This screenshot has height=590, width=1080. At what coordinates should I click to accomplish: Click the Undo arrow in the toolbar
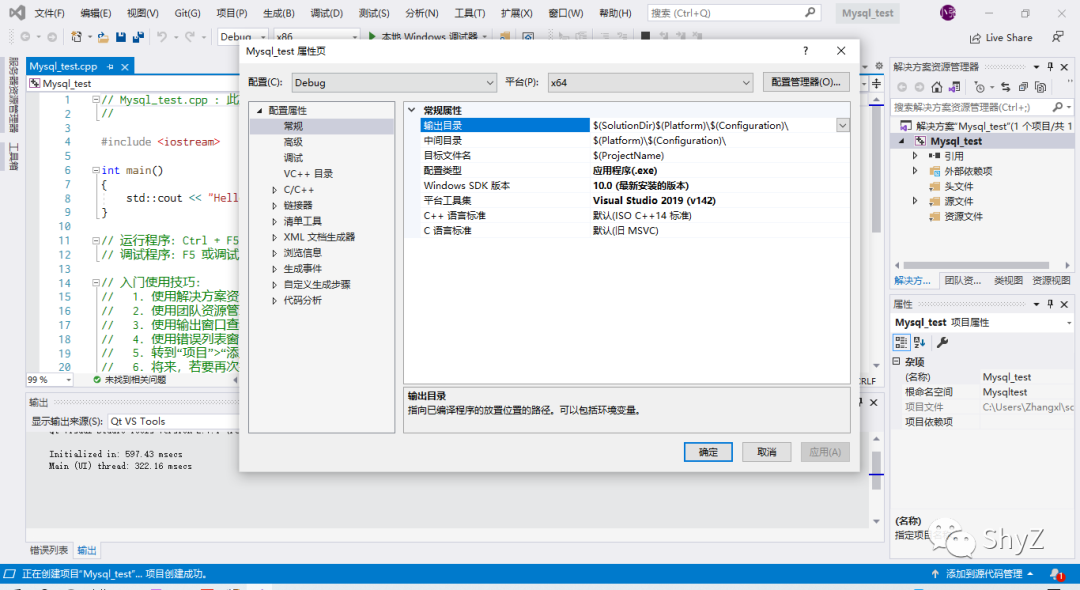point(161,37)
